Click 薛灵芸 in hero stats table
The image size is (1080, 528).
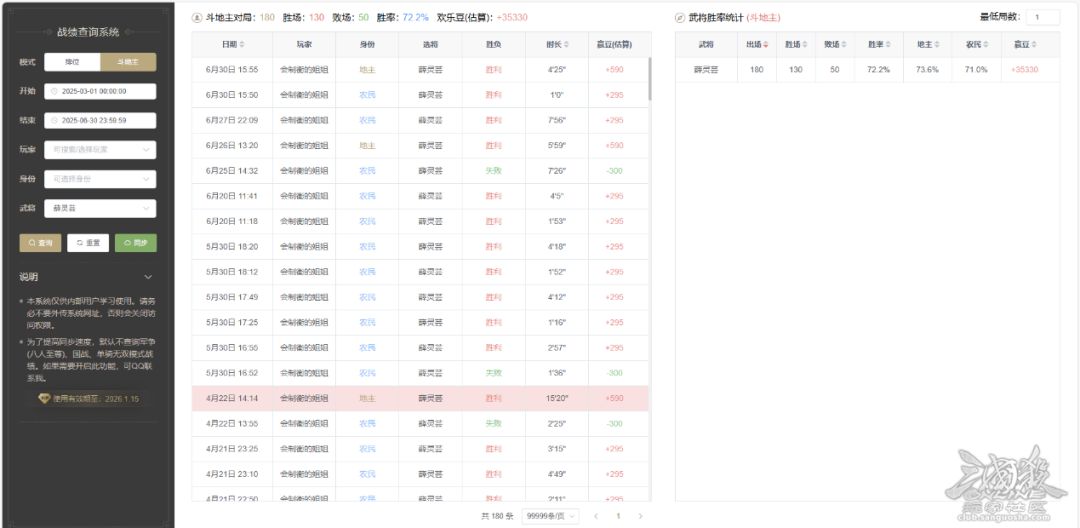pyautogui.click(x=706, y=70)
